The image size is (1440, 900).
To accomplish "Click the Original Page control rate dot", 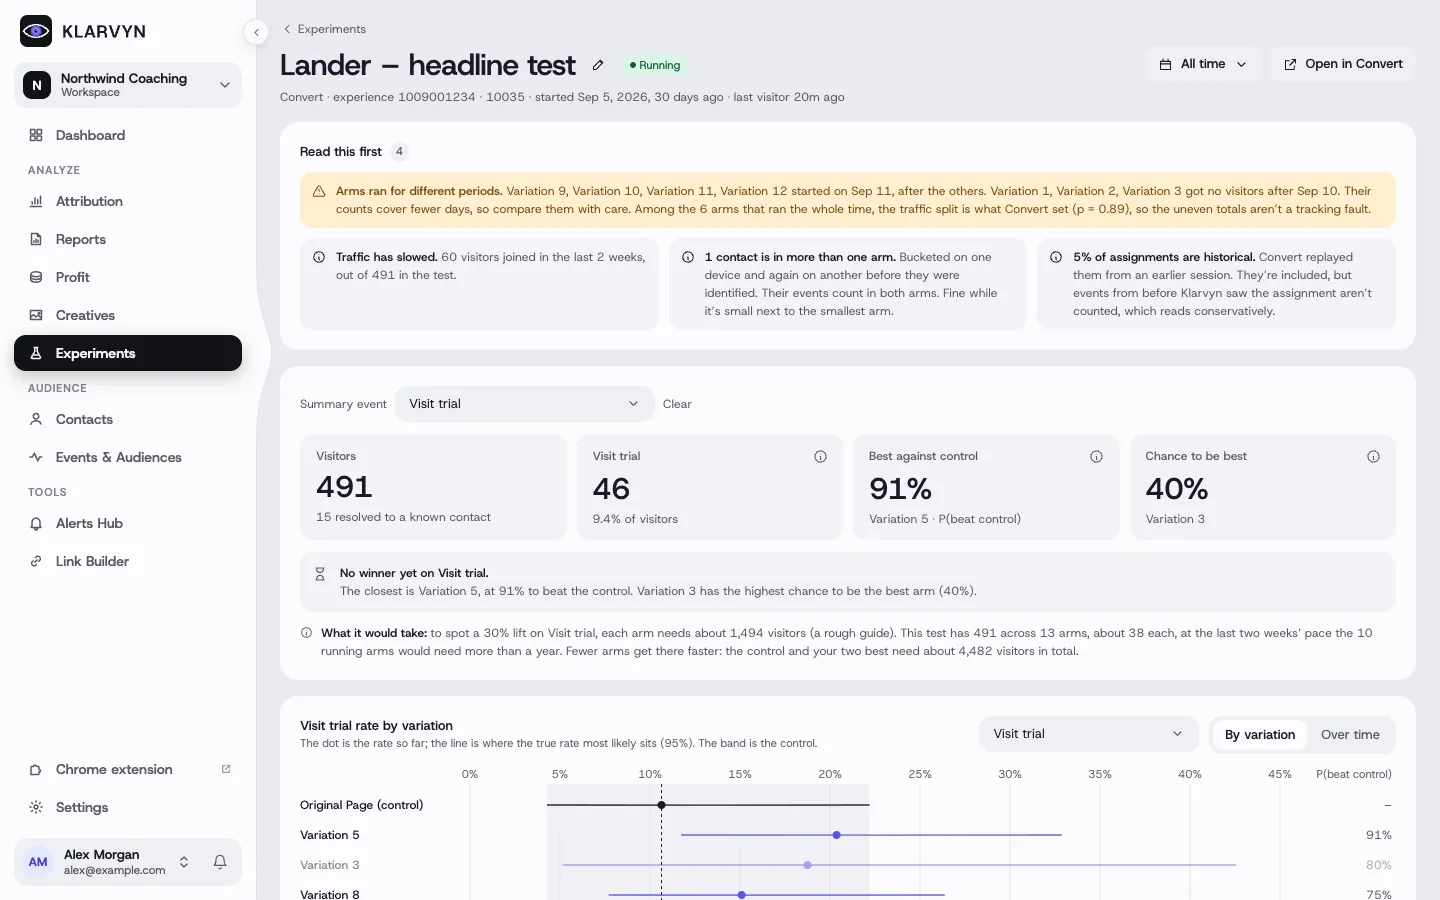I will 661,805.
